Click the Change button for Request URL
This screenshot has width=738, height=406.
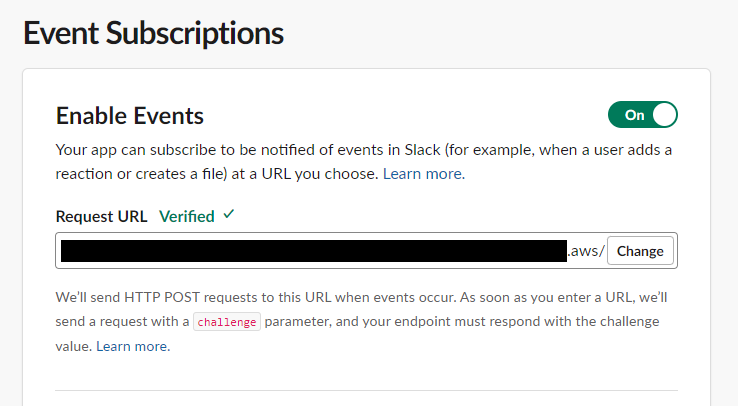tap(640, 251)
